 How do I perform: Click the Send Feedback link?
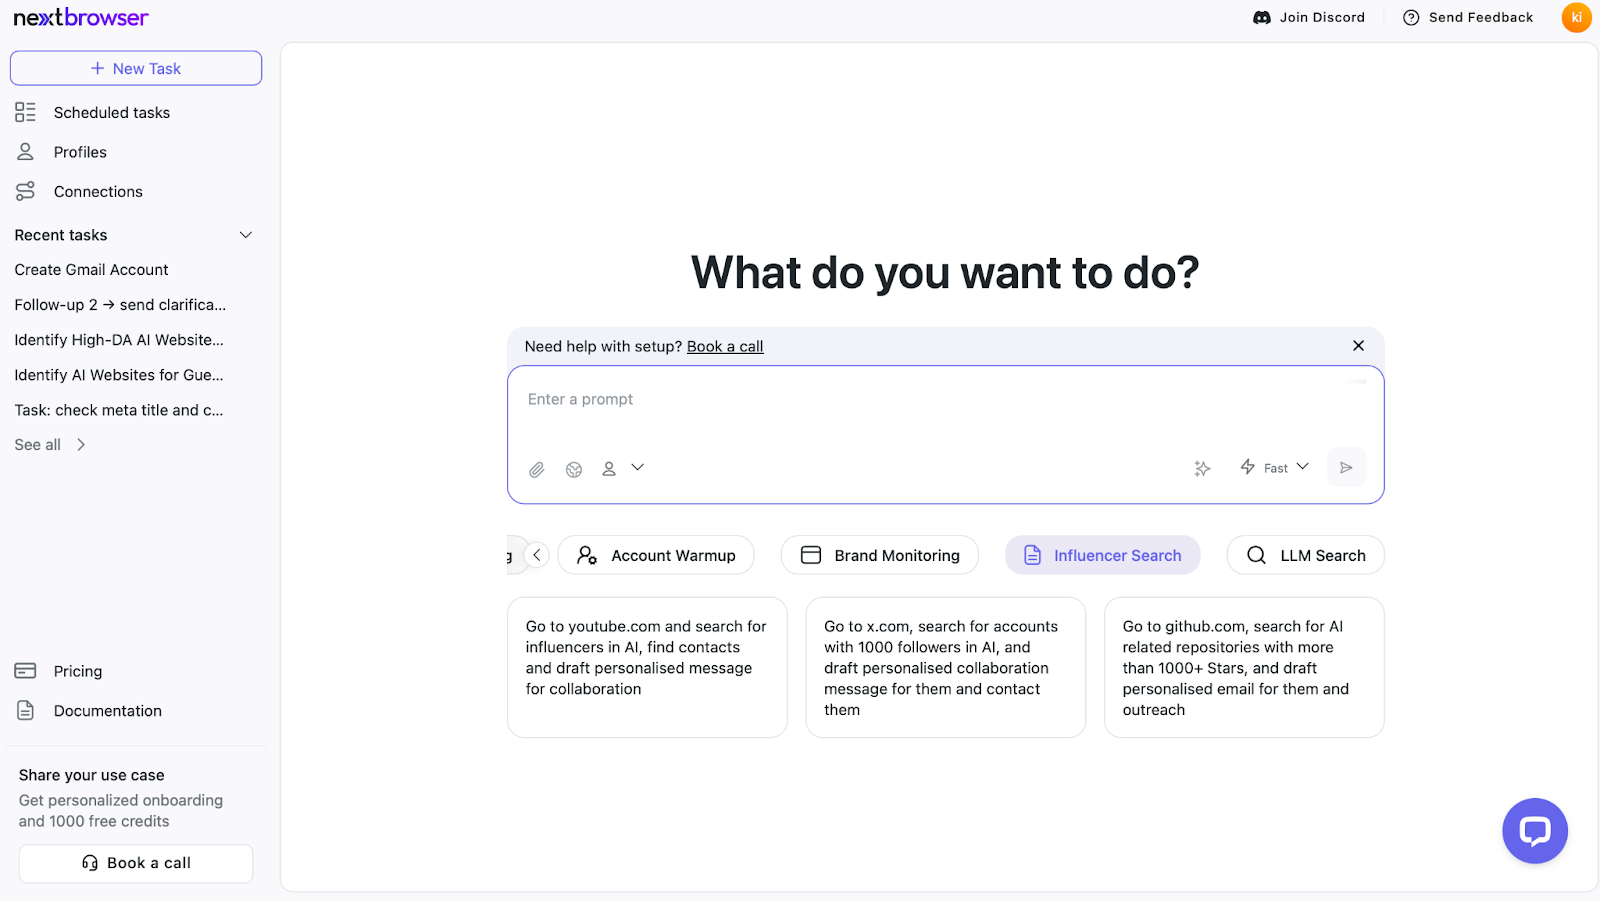[1468, 17]
